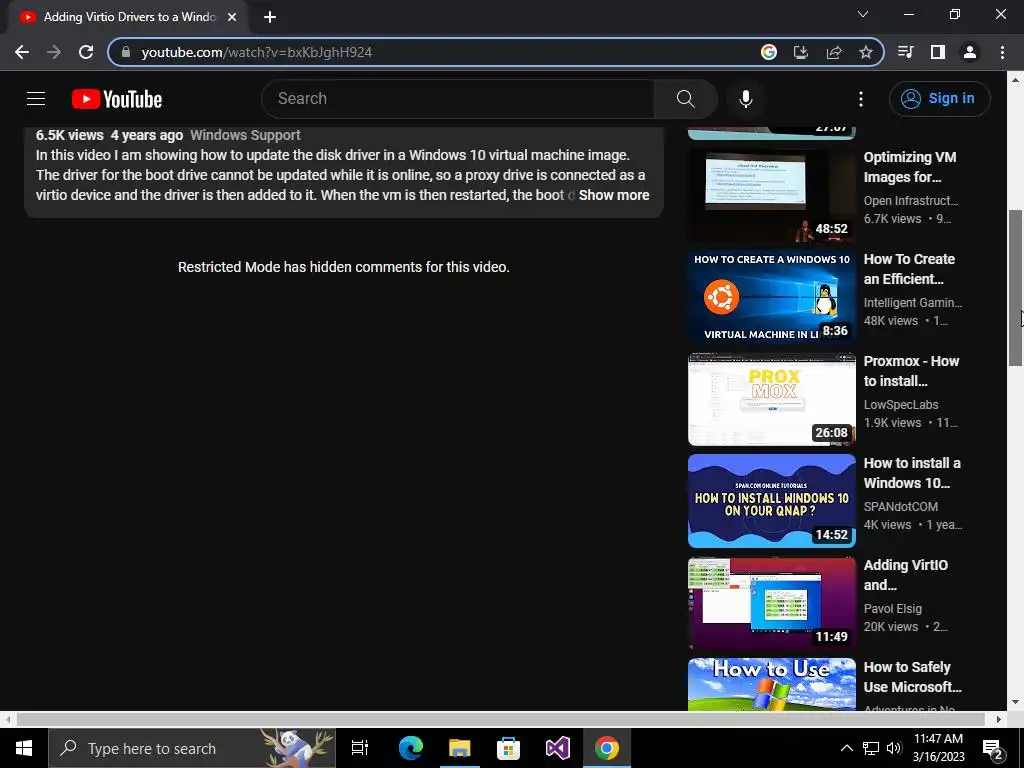Click the Restricted Mode hidden comments notice

[344, 267]
